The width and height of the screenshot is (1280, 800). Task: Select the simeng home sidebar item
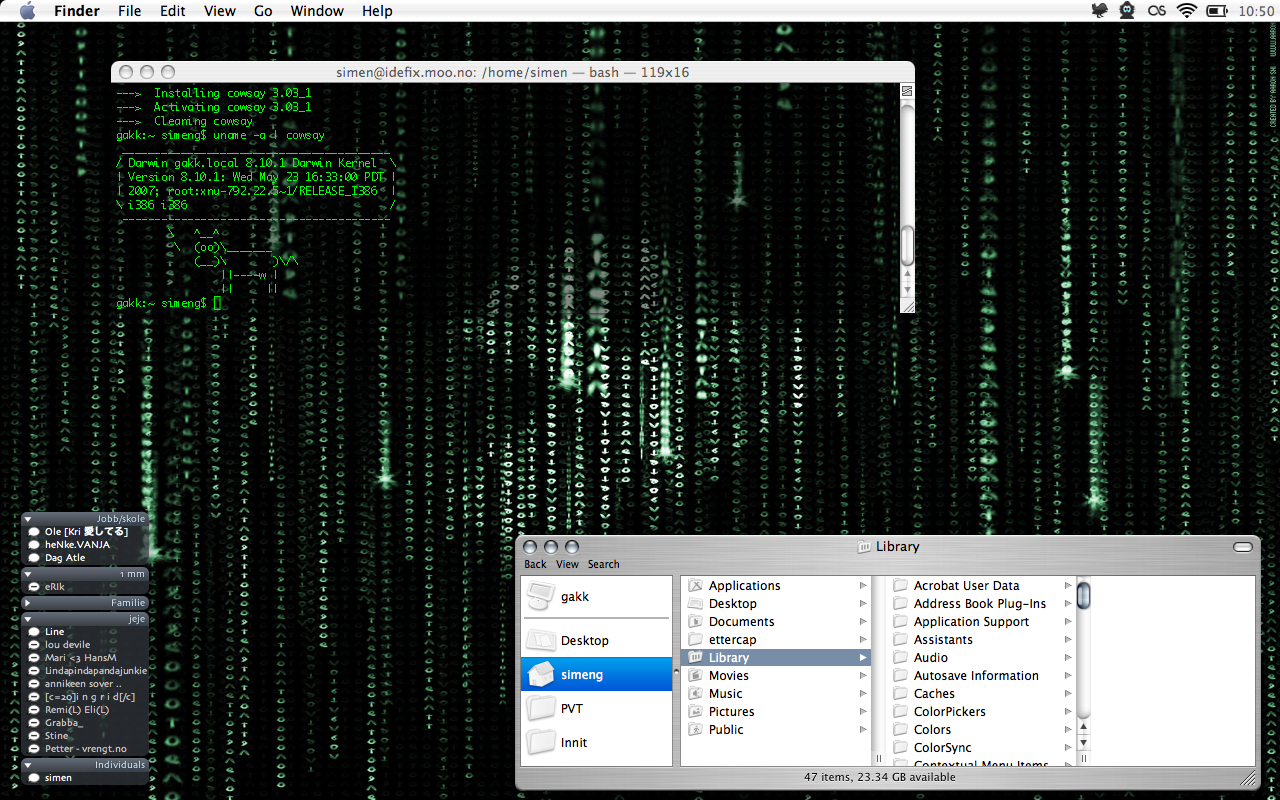point(596,674)
